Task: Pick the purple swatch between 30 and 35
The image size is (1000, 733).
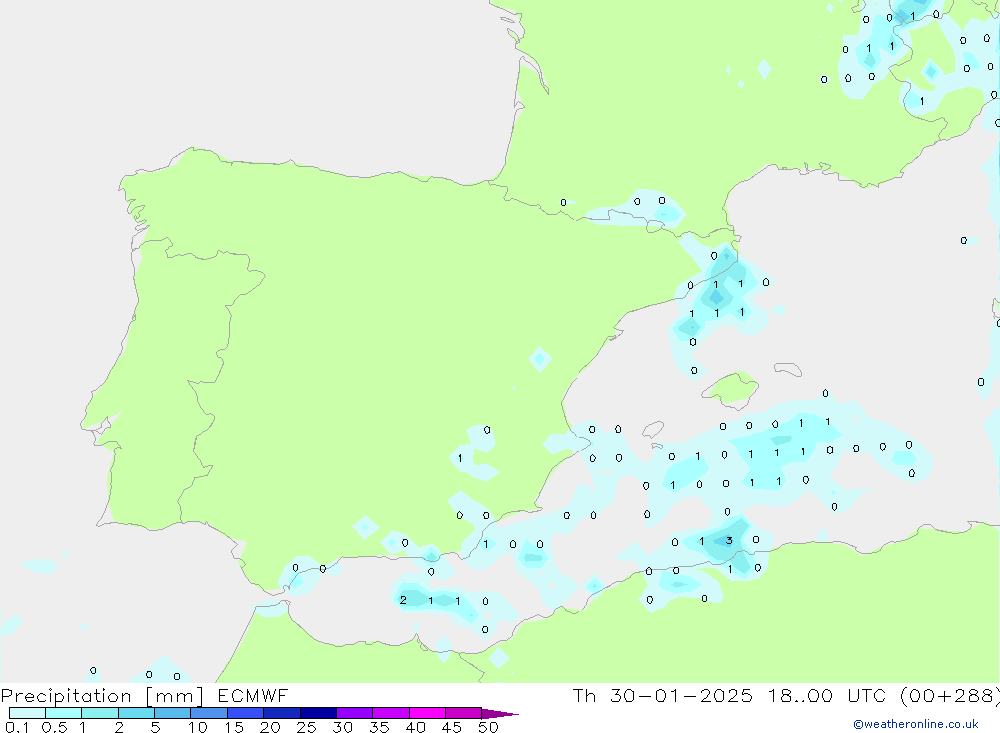Action: click(x=354, y=713)
